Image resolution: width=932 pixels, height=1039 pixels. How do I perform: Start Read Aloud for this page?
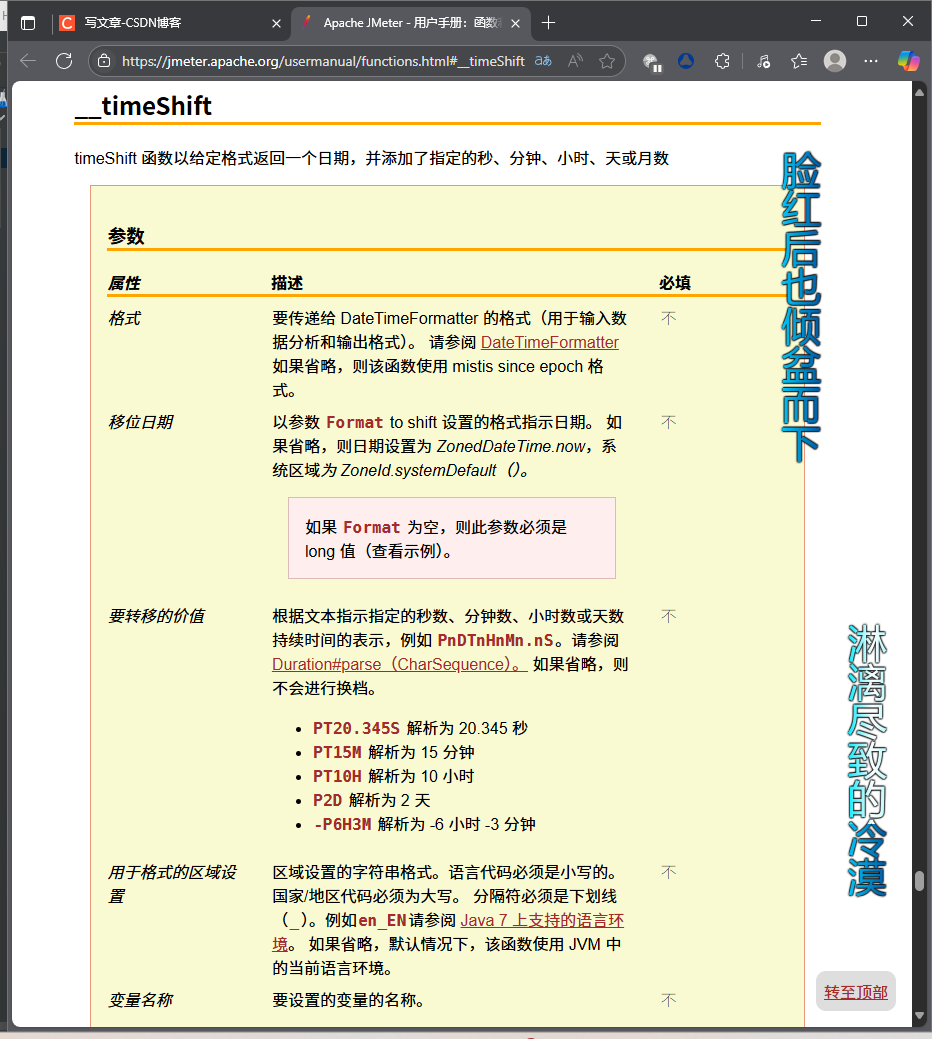point(576,61)
